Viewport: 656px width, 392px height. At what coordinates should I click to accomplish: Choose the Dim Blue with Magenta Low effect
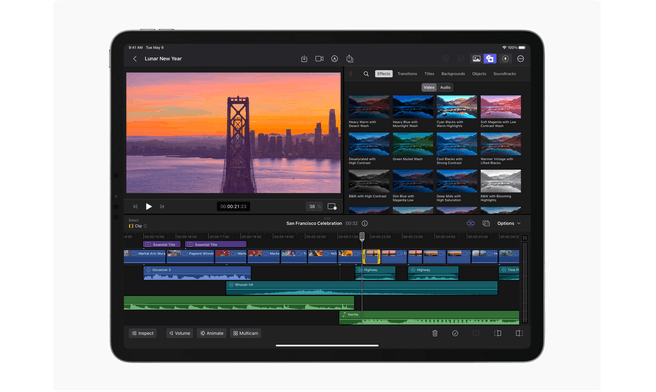click(413, 185)
